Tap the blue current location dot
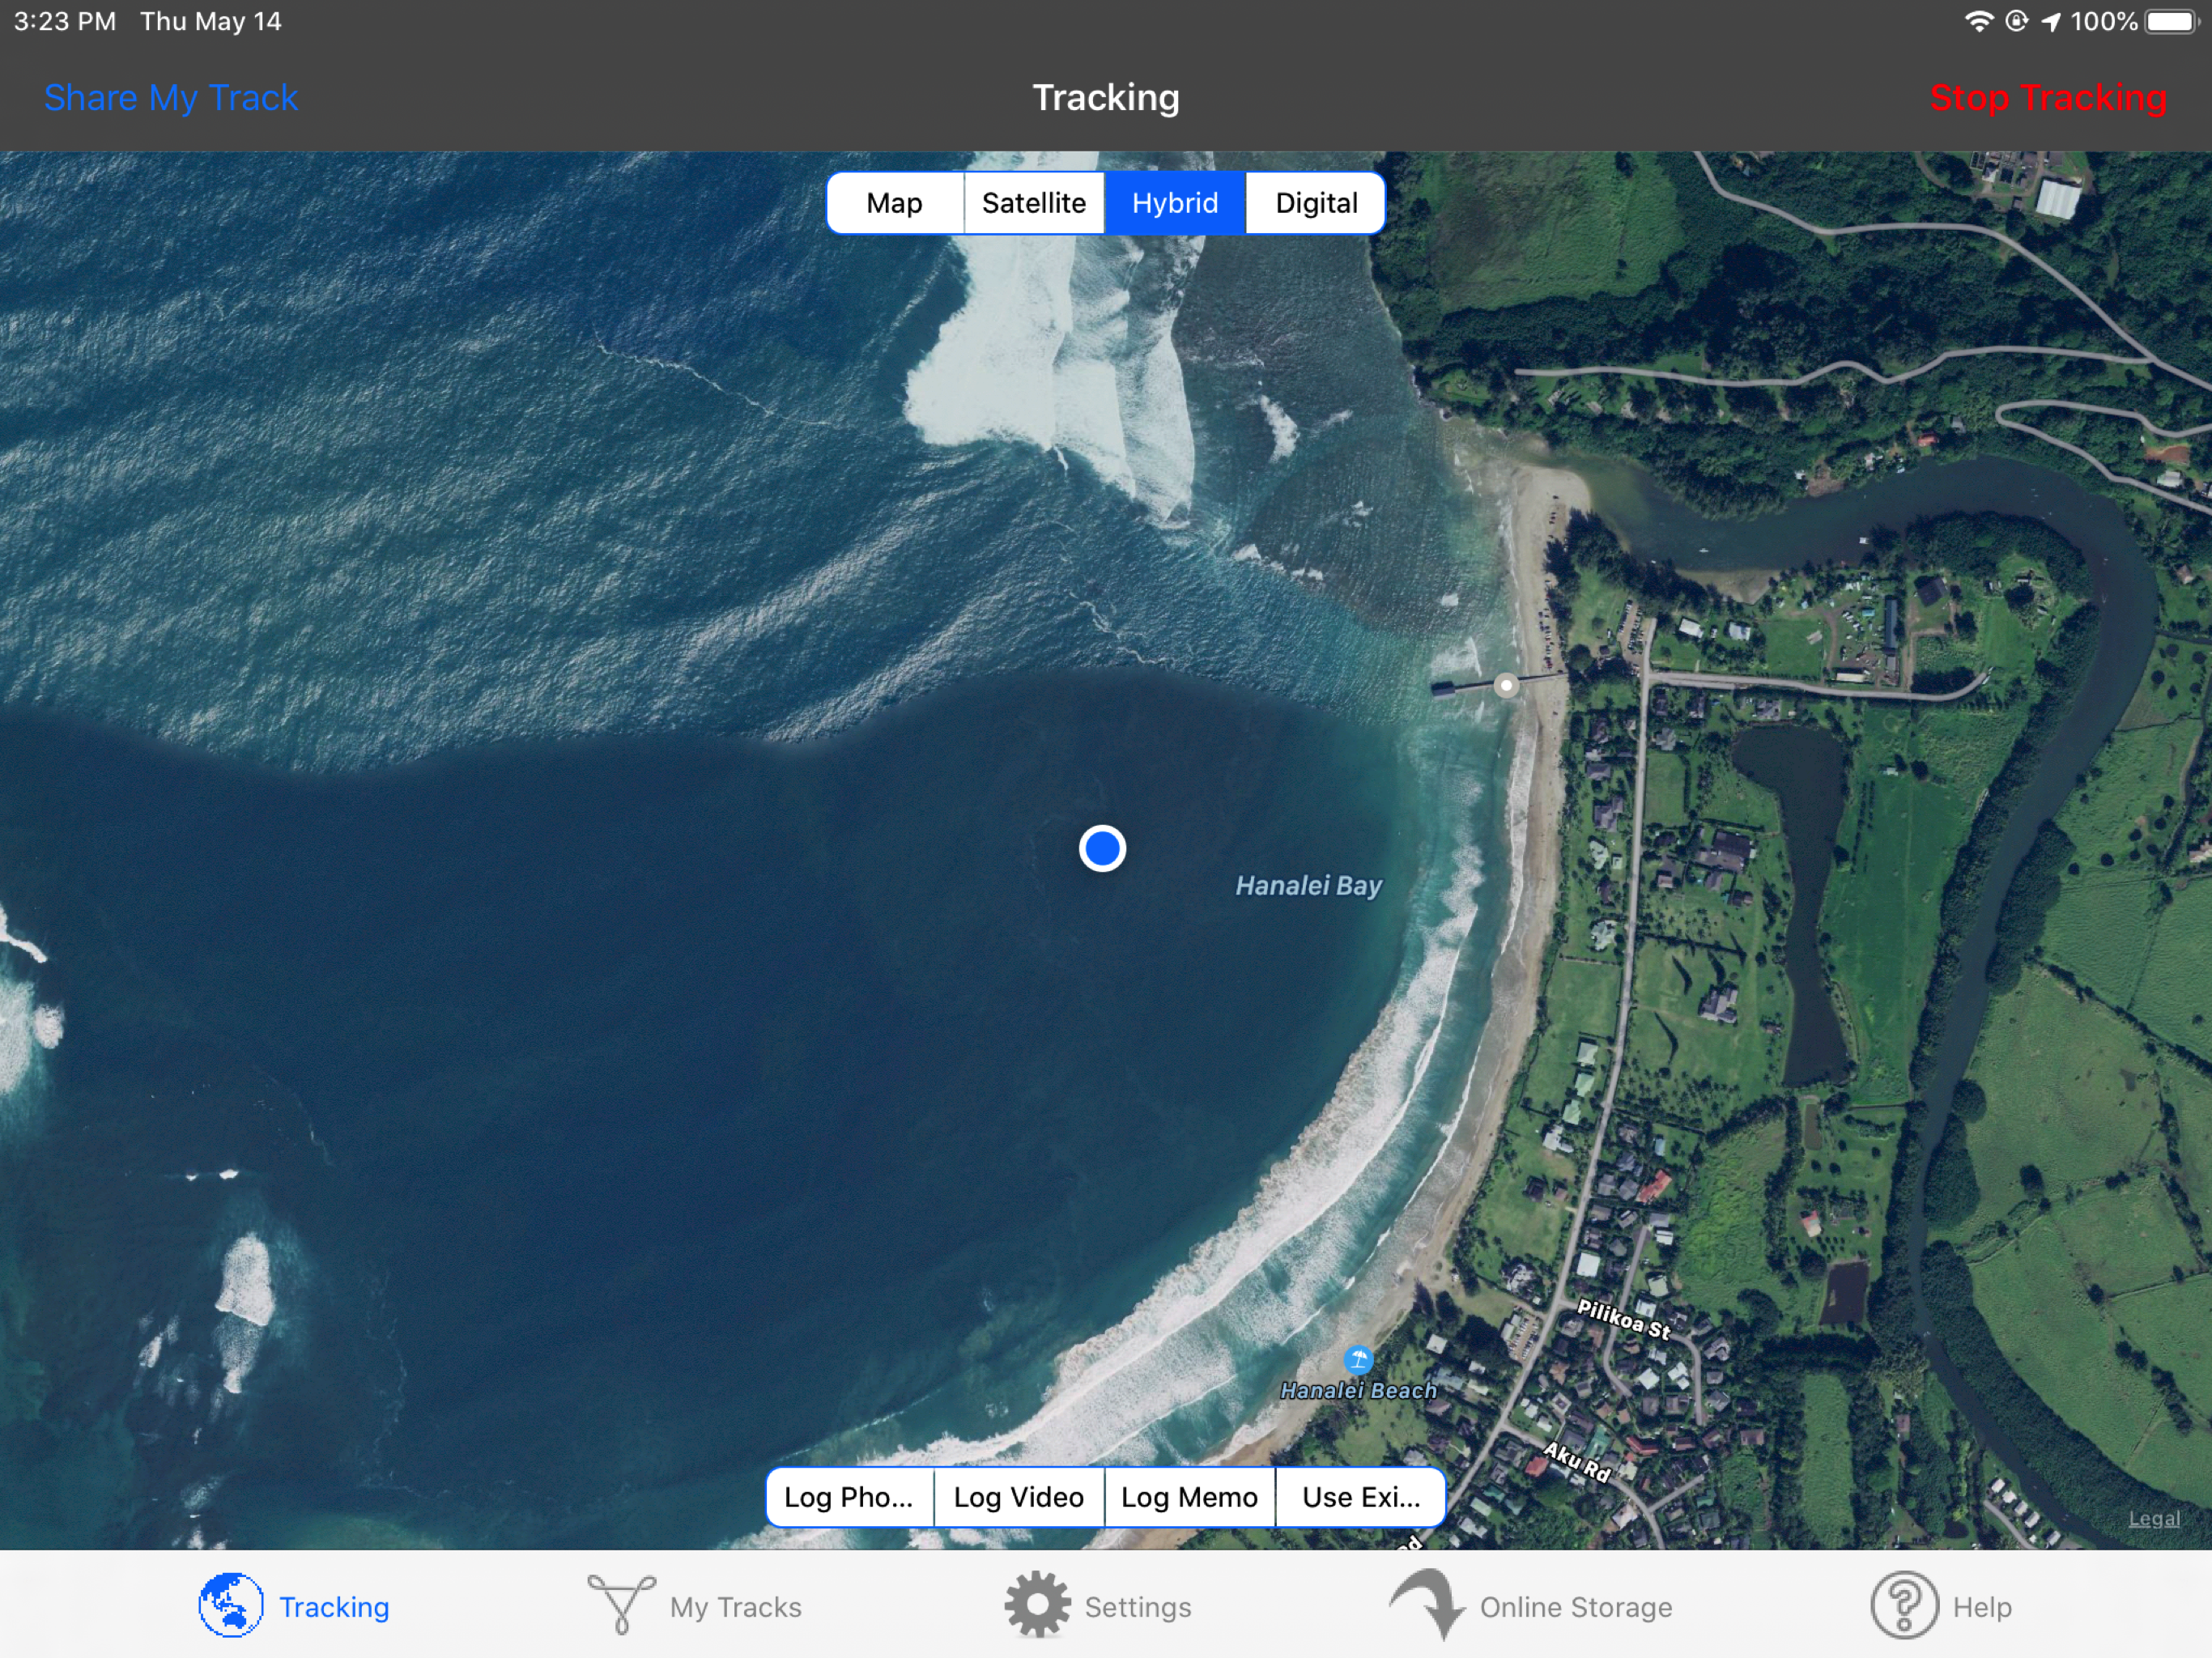This screenshot has height=1658, width=2212. coord(1102,849)
